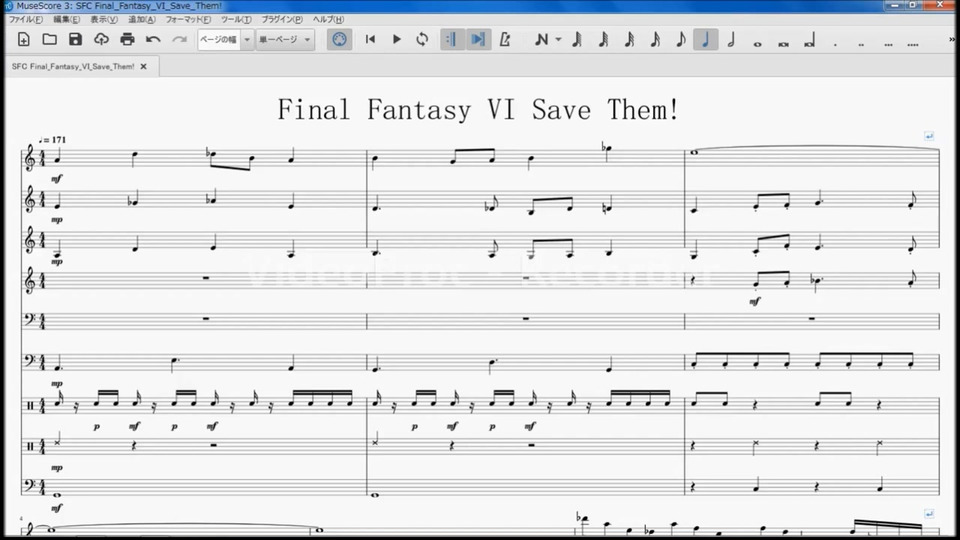Print the score using the printer icon

(127, 40)
